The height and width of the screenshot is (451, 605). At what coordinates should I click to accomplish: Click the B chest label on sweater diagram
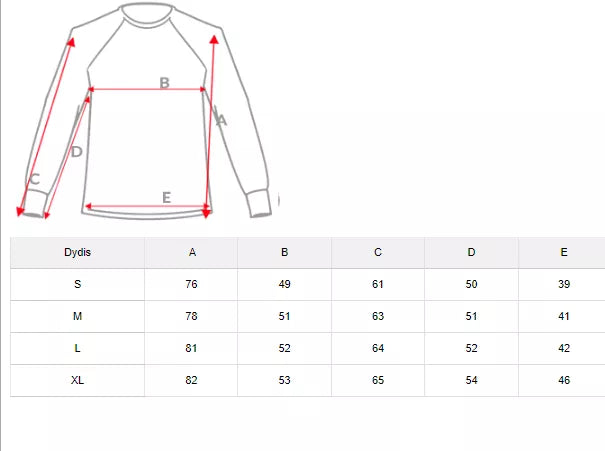[x=165, y=82]
